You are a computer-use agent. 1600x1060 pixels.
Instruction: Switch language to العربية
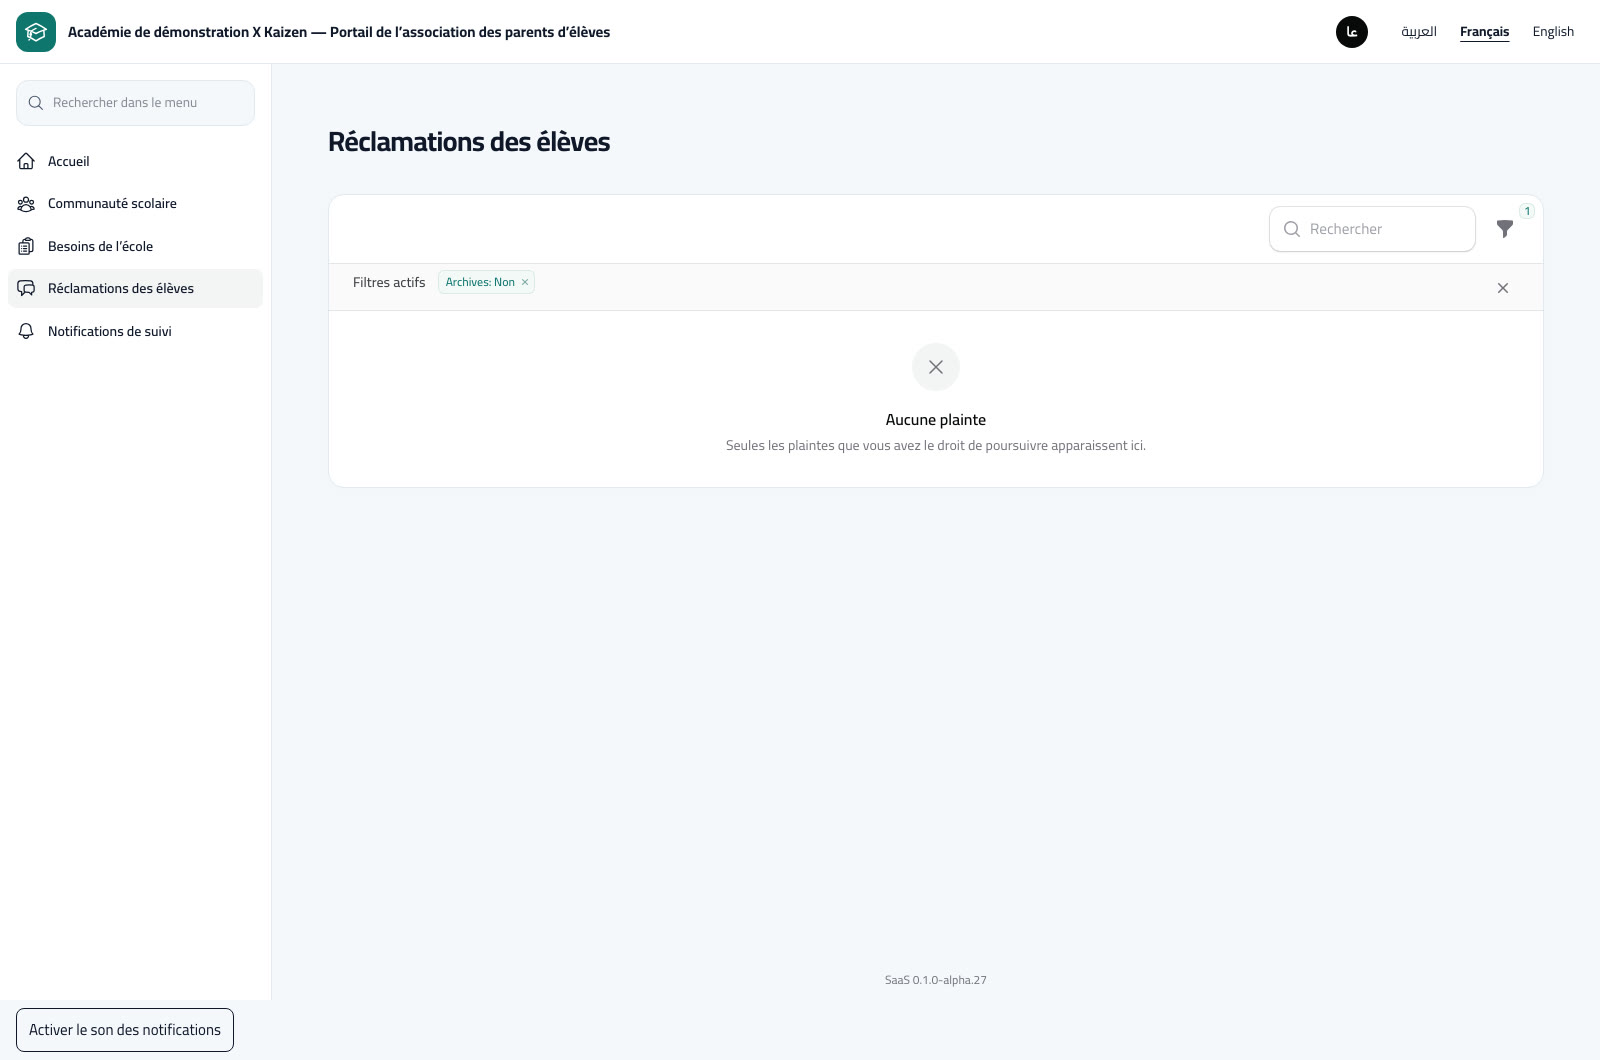[x=1419, y=32]
